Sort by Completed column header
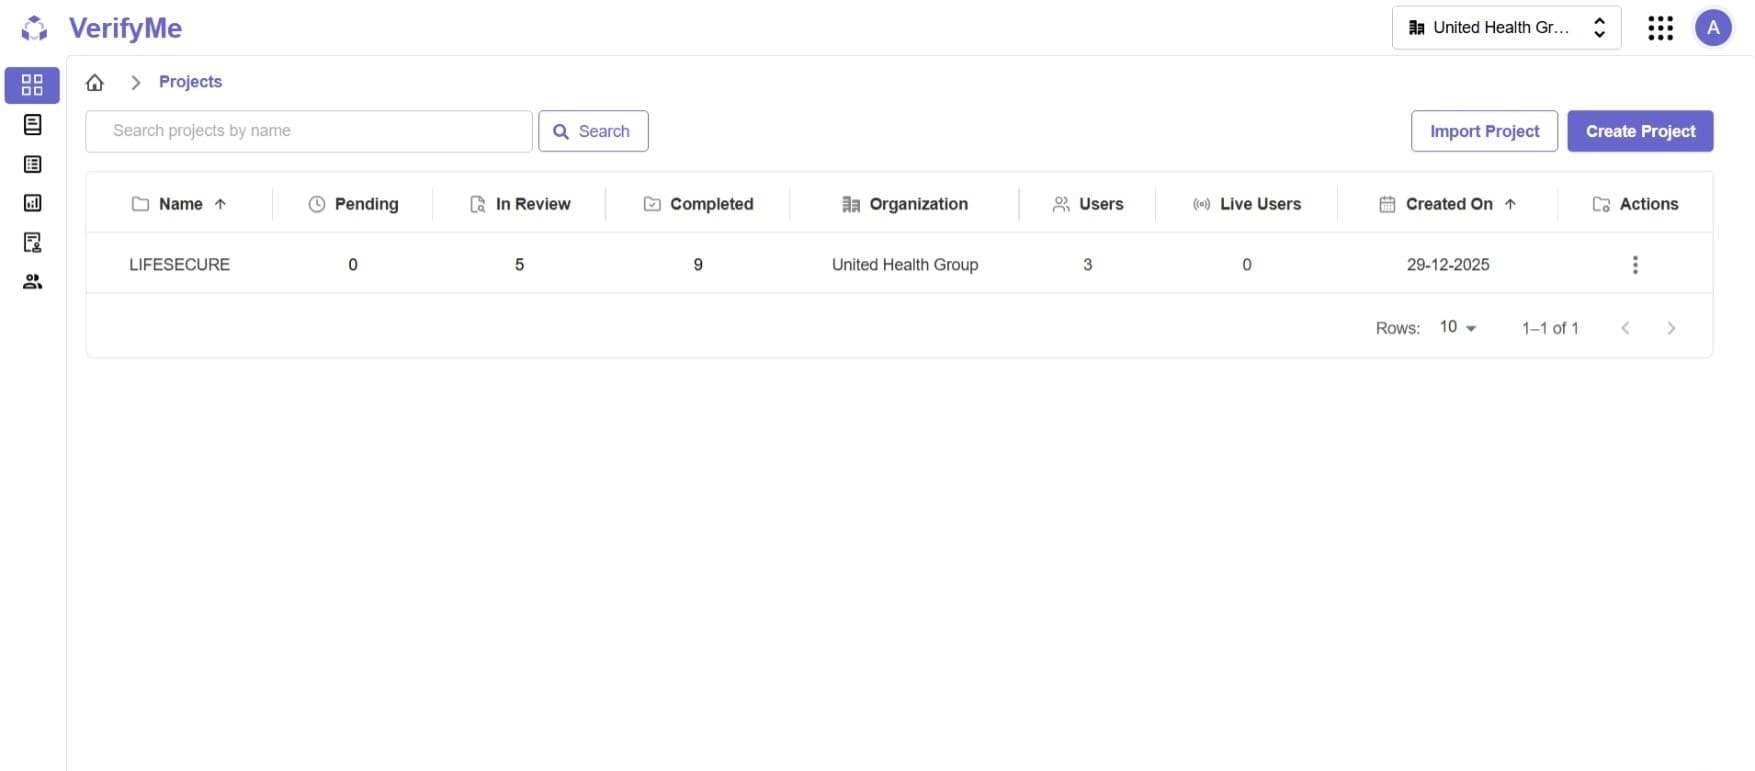The image size is (1755, 771). pyautogui.click(x=698, y=204)
